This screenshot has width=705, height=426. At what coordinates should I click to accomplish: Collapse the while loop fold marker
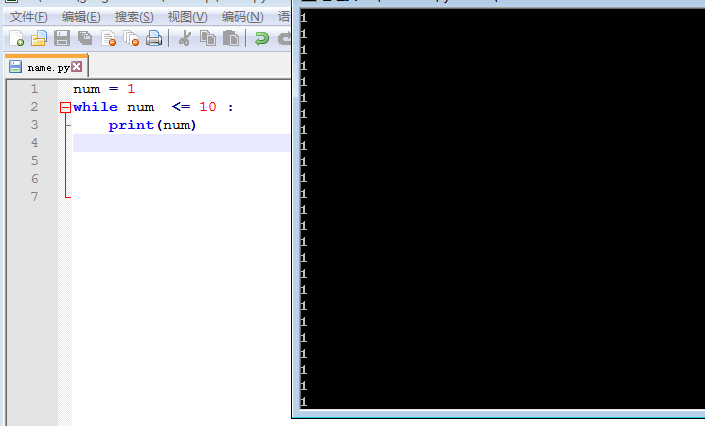[x=66, y=107]
